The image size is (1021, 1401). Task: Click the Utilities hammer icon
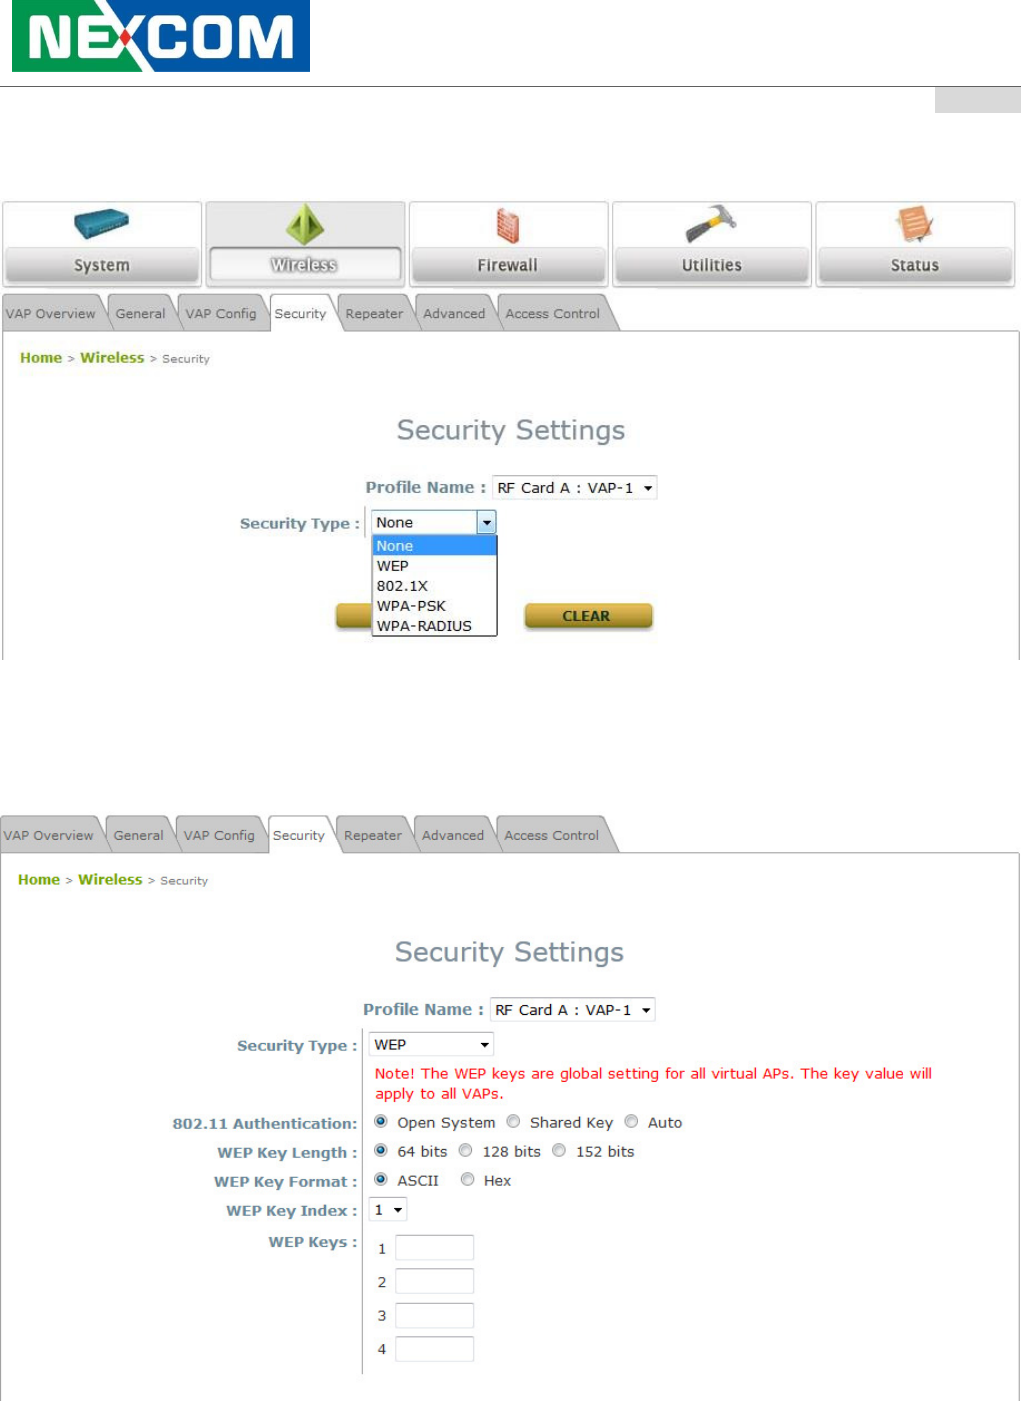(711, 224)
